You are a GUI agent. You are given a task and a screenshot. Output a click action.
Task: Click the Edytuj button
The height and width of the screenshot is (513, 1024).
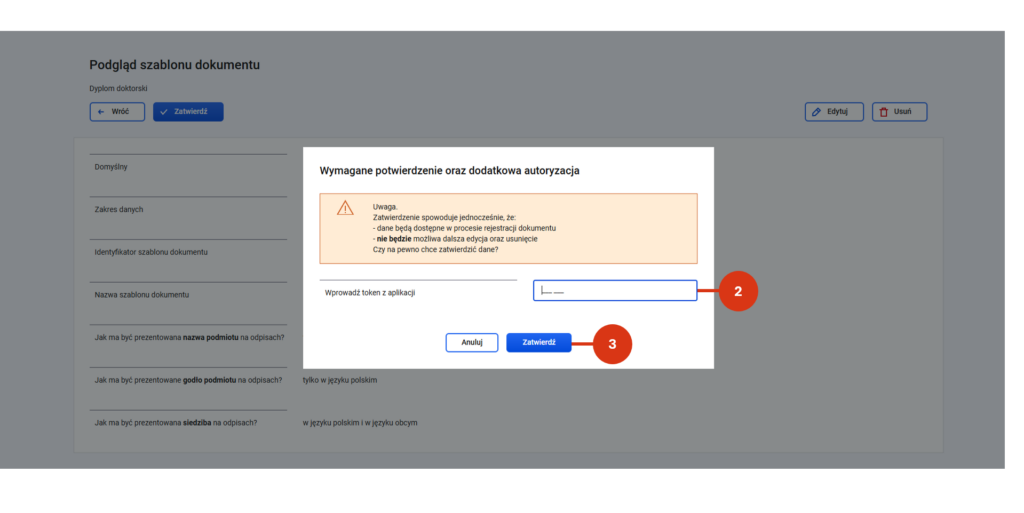click(834, 112)
